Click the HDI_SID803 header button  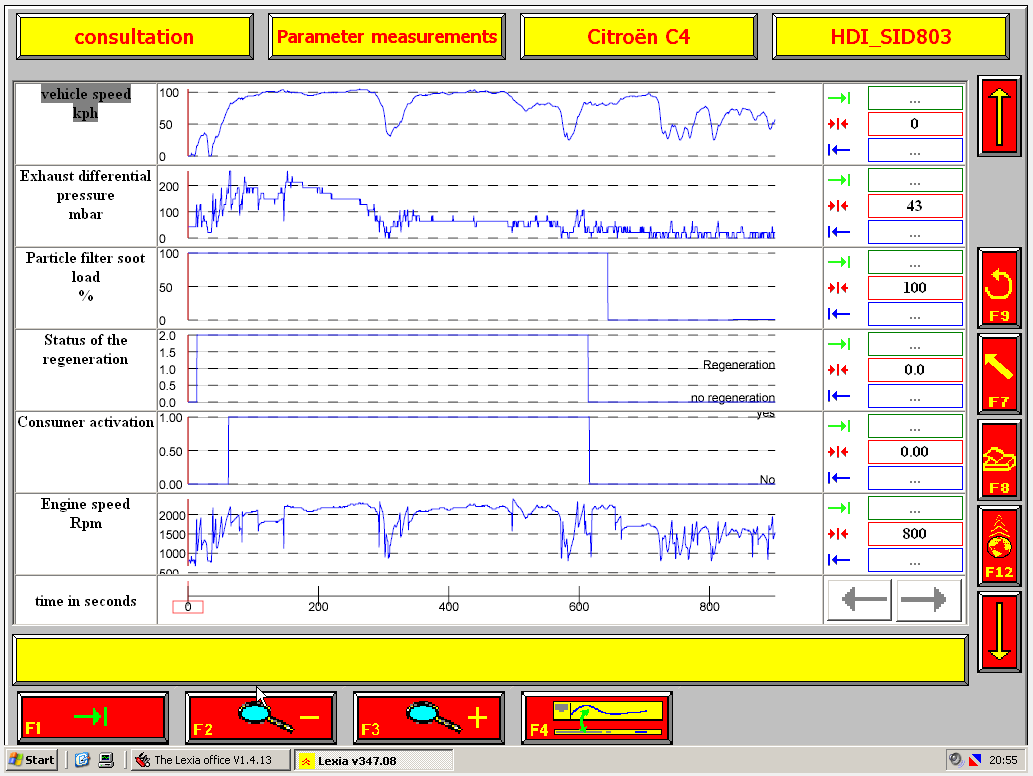(891, 37)
